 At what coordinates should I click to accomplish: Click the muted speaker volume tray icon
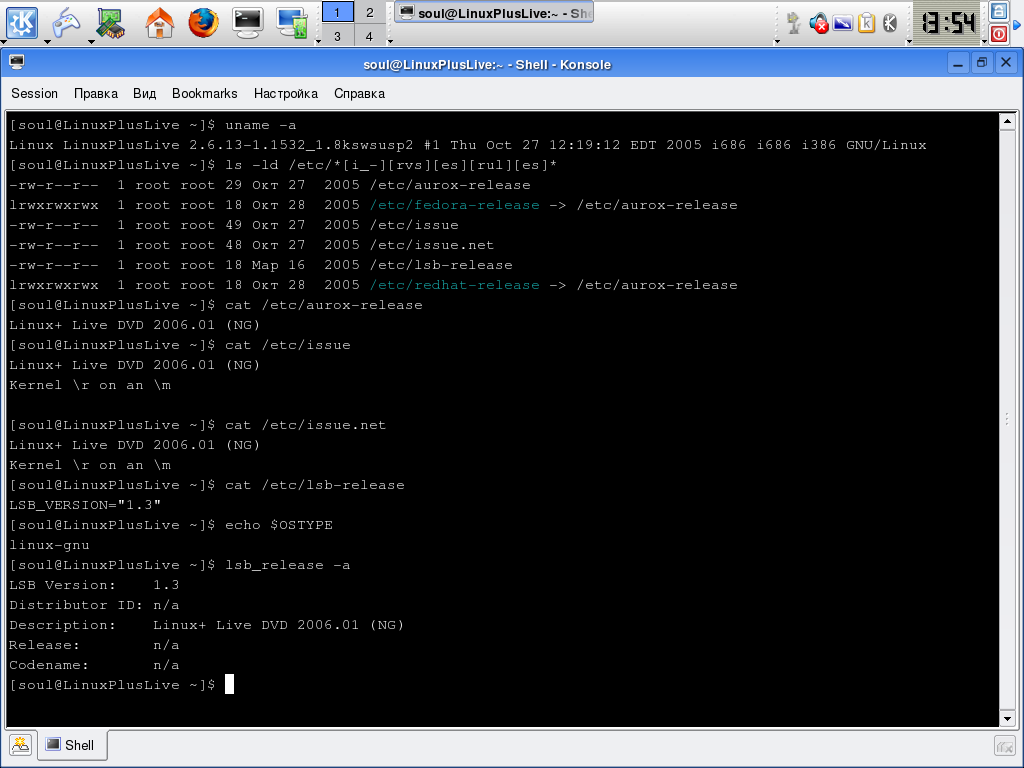pos(818,24)
